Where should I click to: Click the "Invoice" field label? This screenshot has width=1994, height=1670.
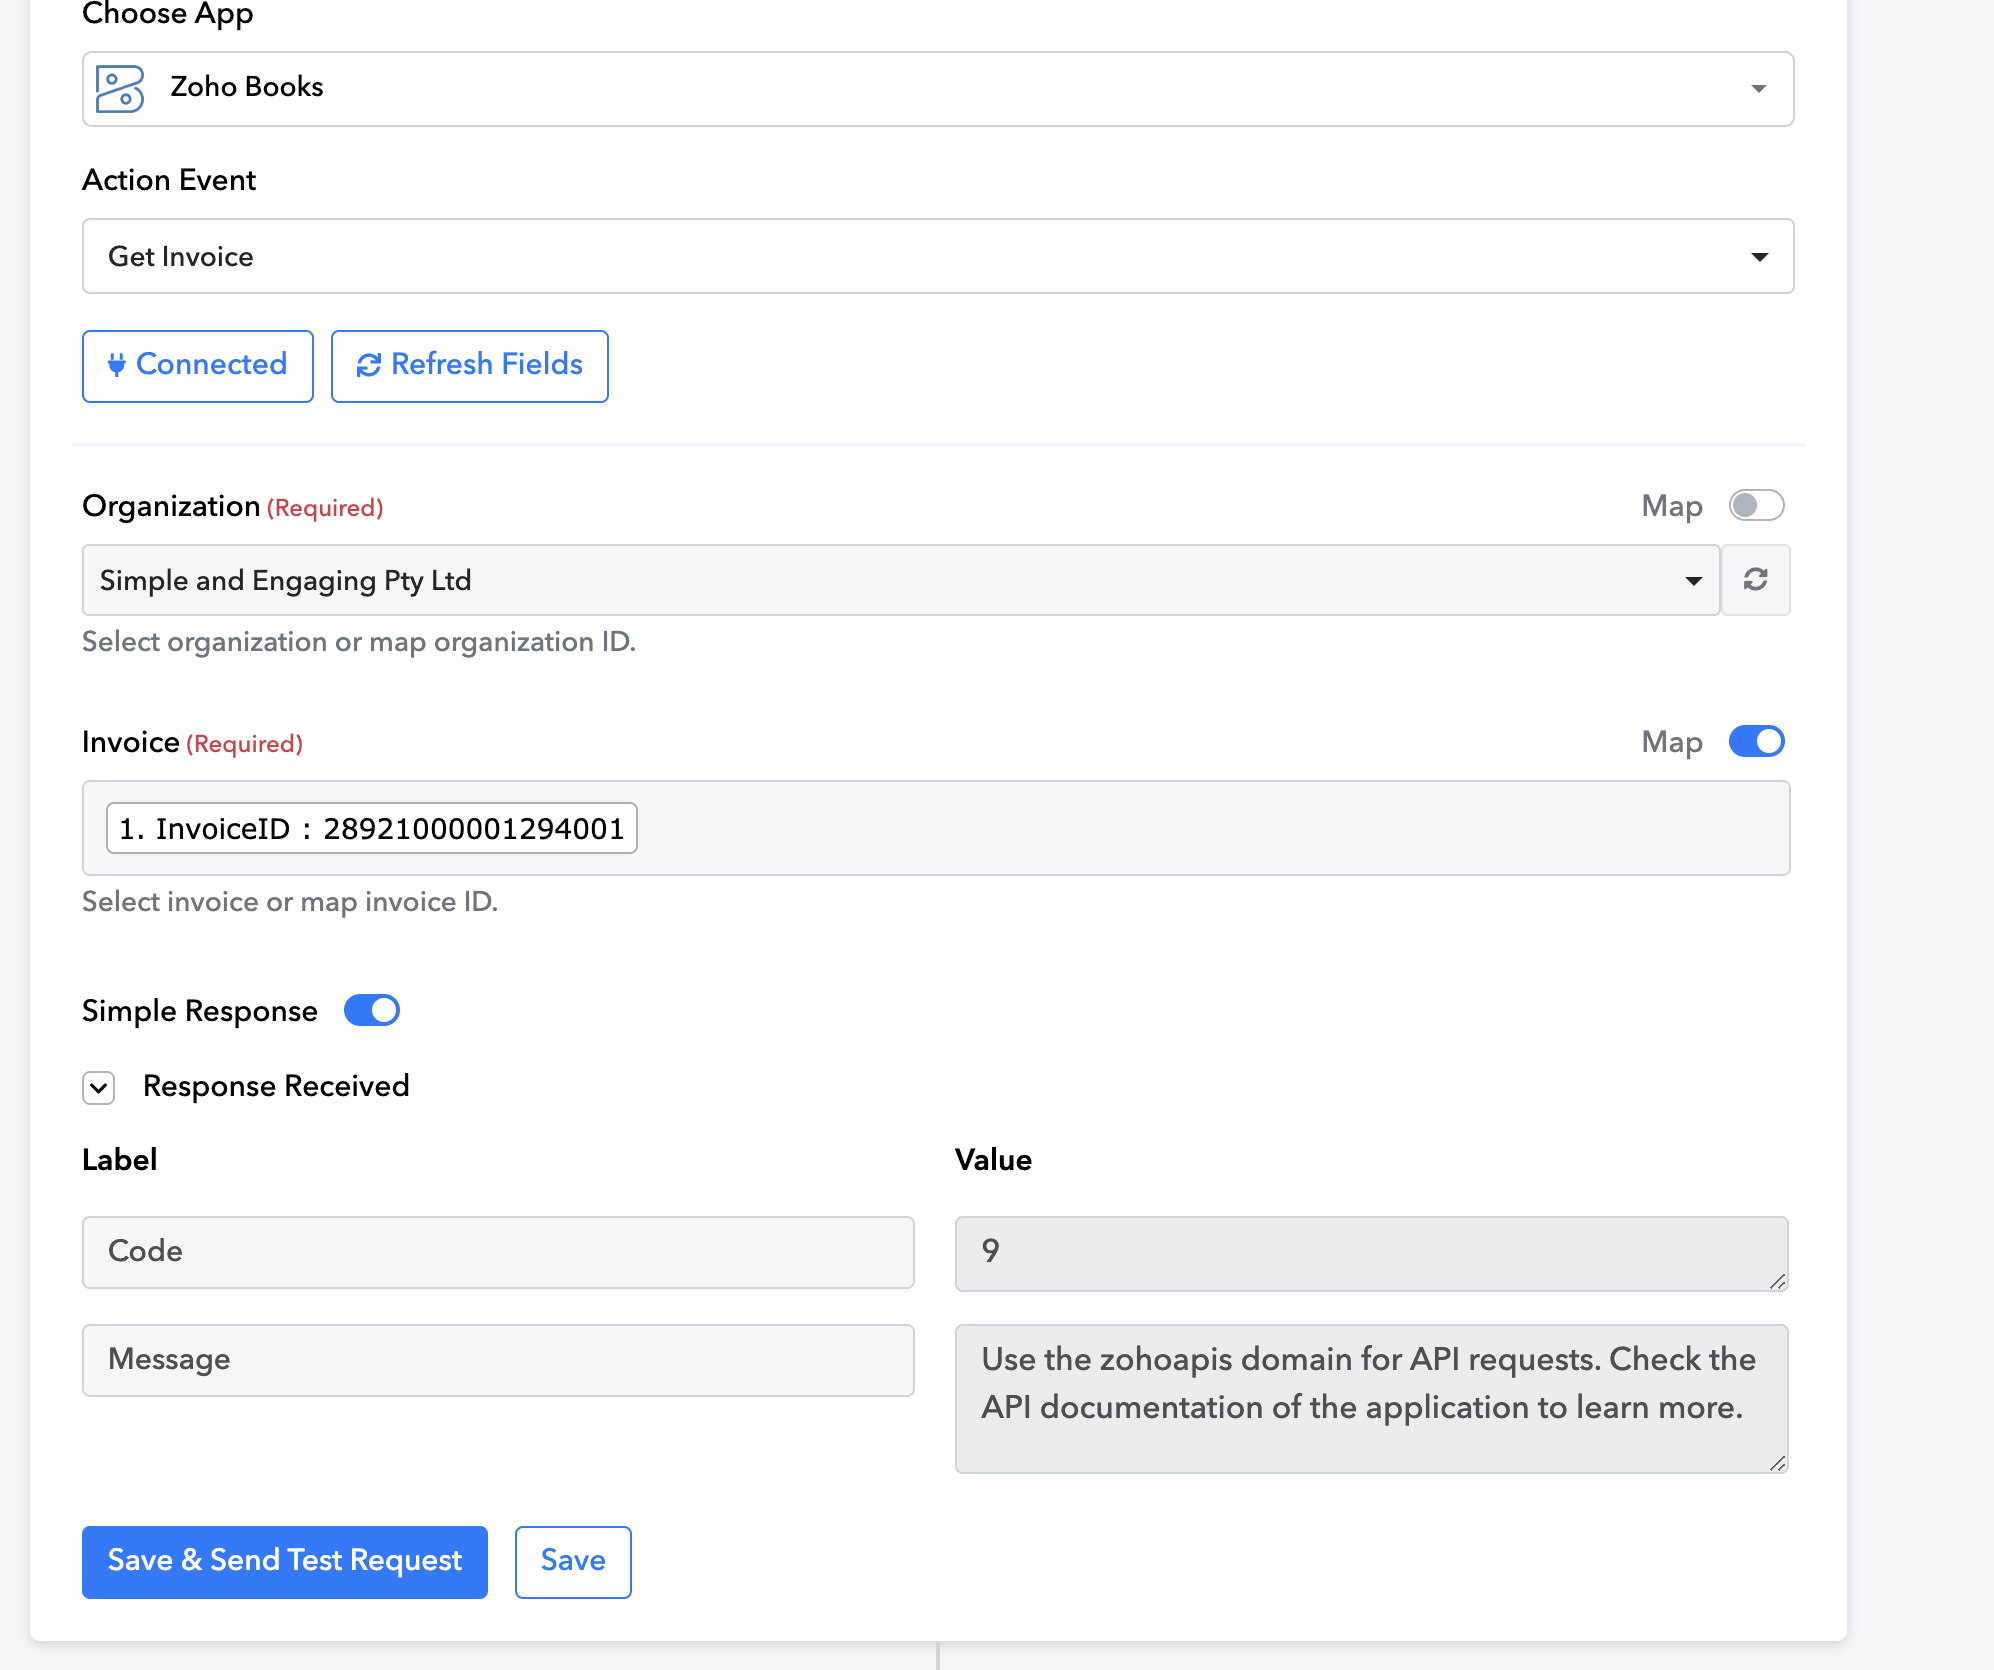(131, 742)
